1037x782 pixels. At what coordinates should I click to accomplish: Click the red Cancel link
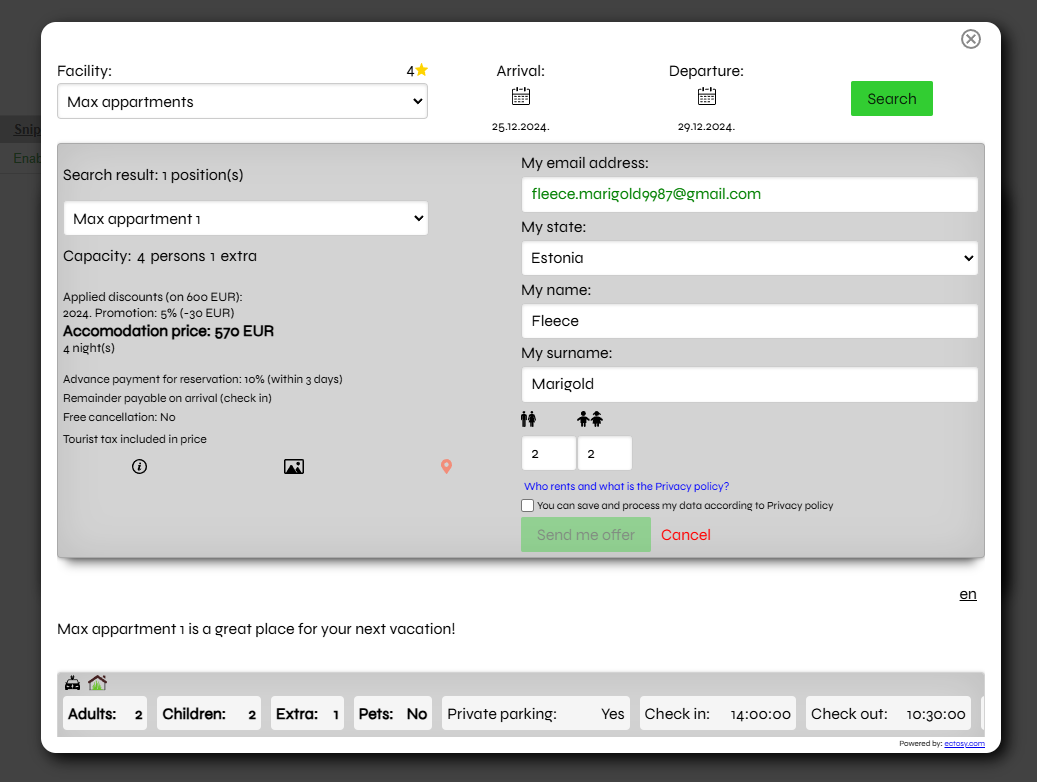click(685, 535)
